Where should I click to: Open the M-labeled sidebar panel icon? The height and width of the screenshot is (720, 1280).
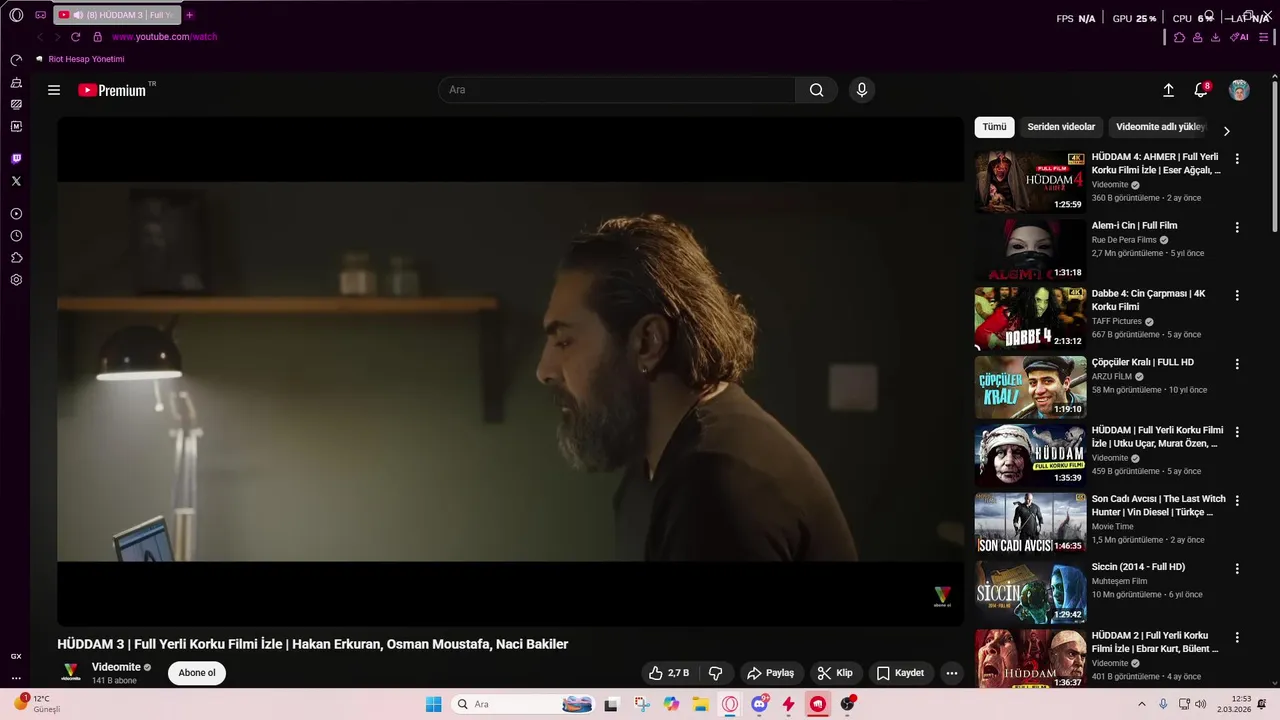click(x=16, y=127)
